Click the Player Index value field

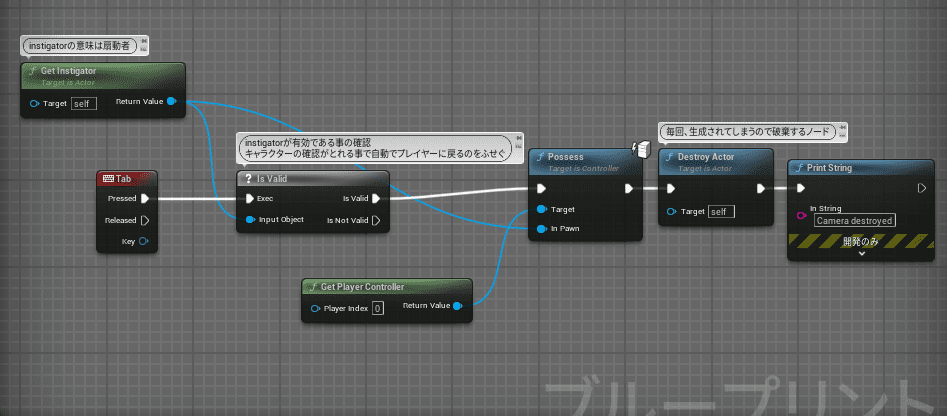point(377,308)
